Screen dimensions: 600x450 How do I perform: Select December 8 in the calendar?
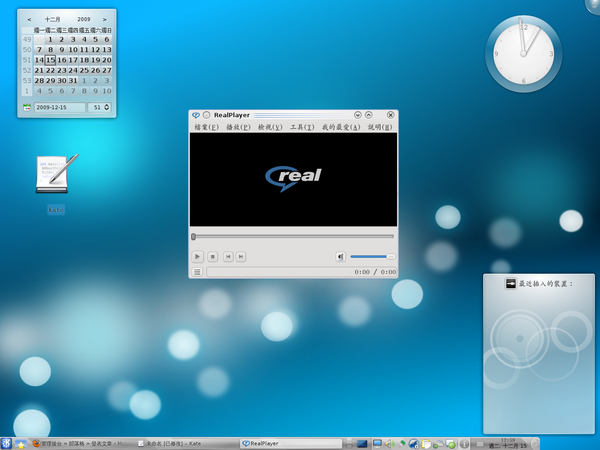(x=51, y=50)
